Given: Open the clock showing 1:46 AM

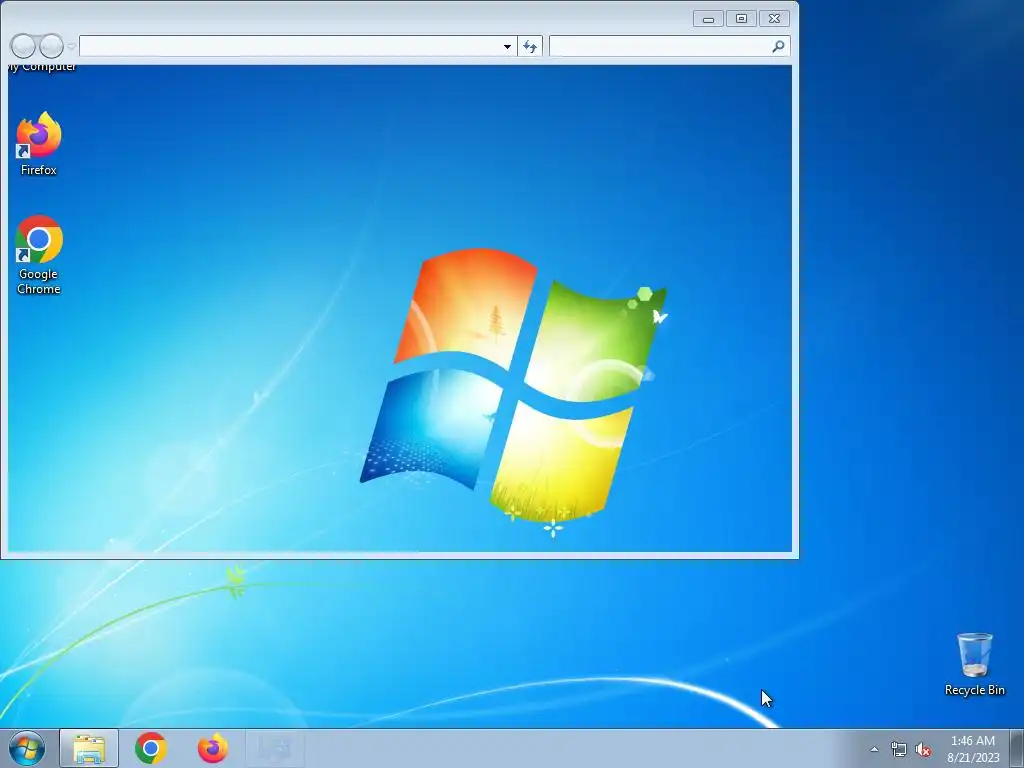Looking at the screenshot, I should 973,749.
